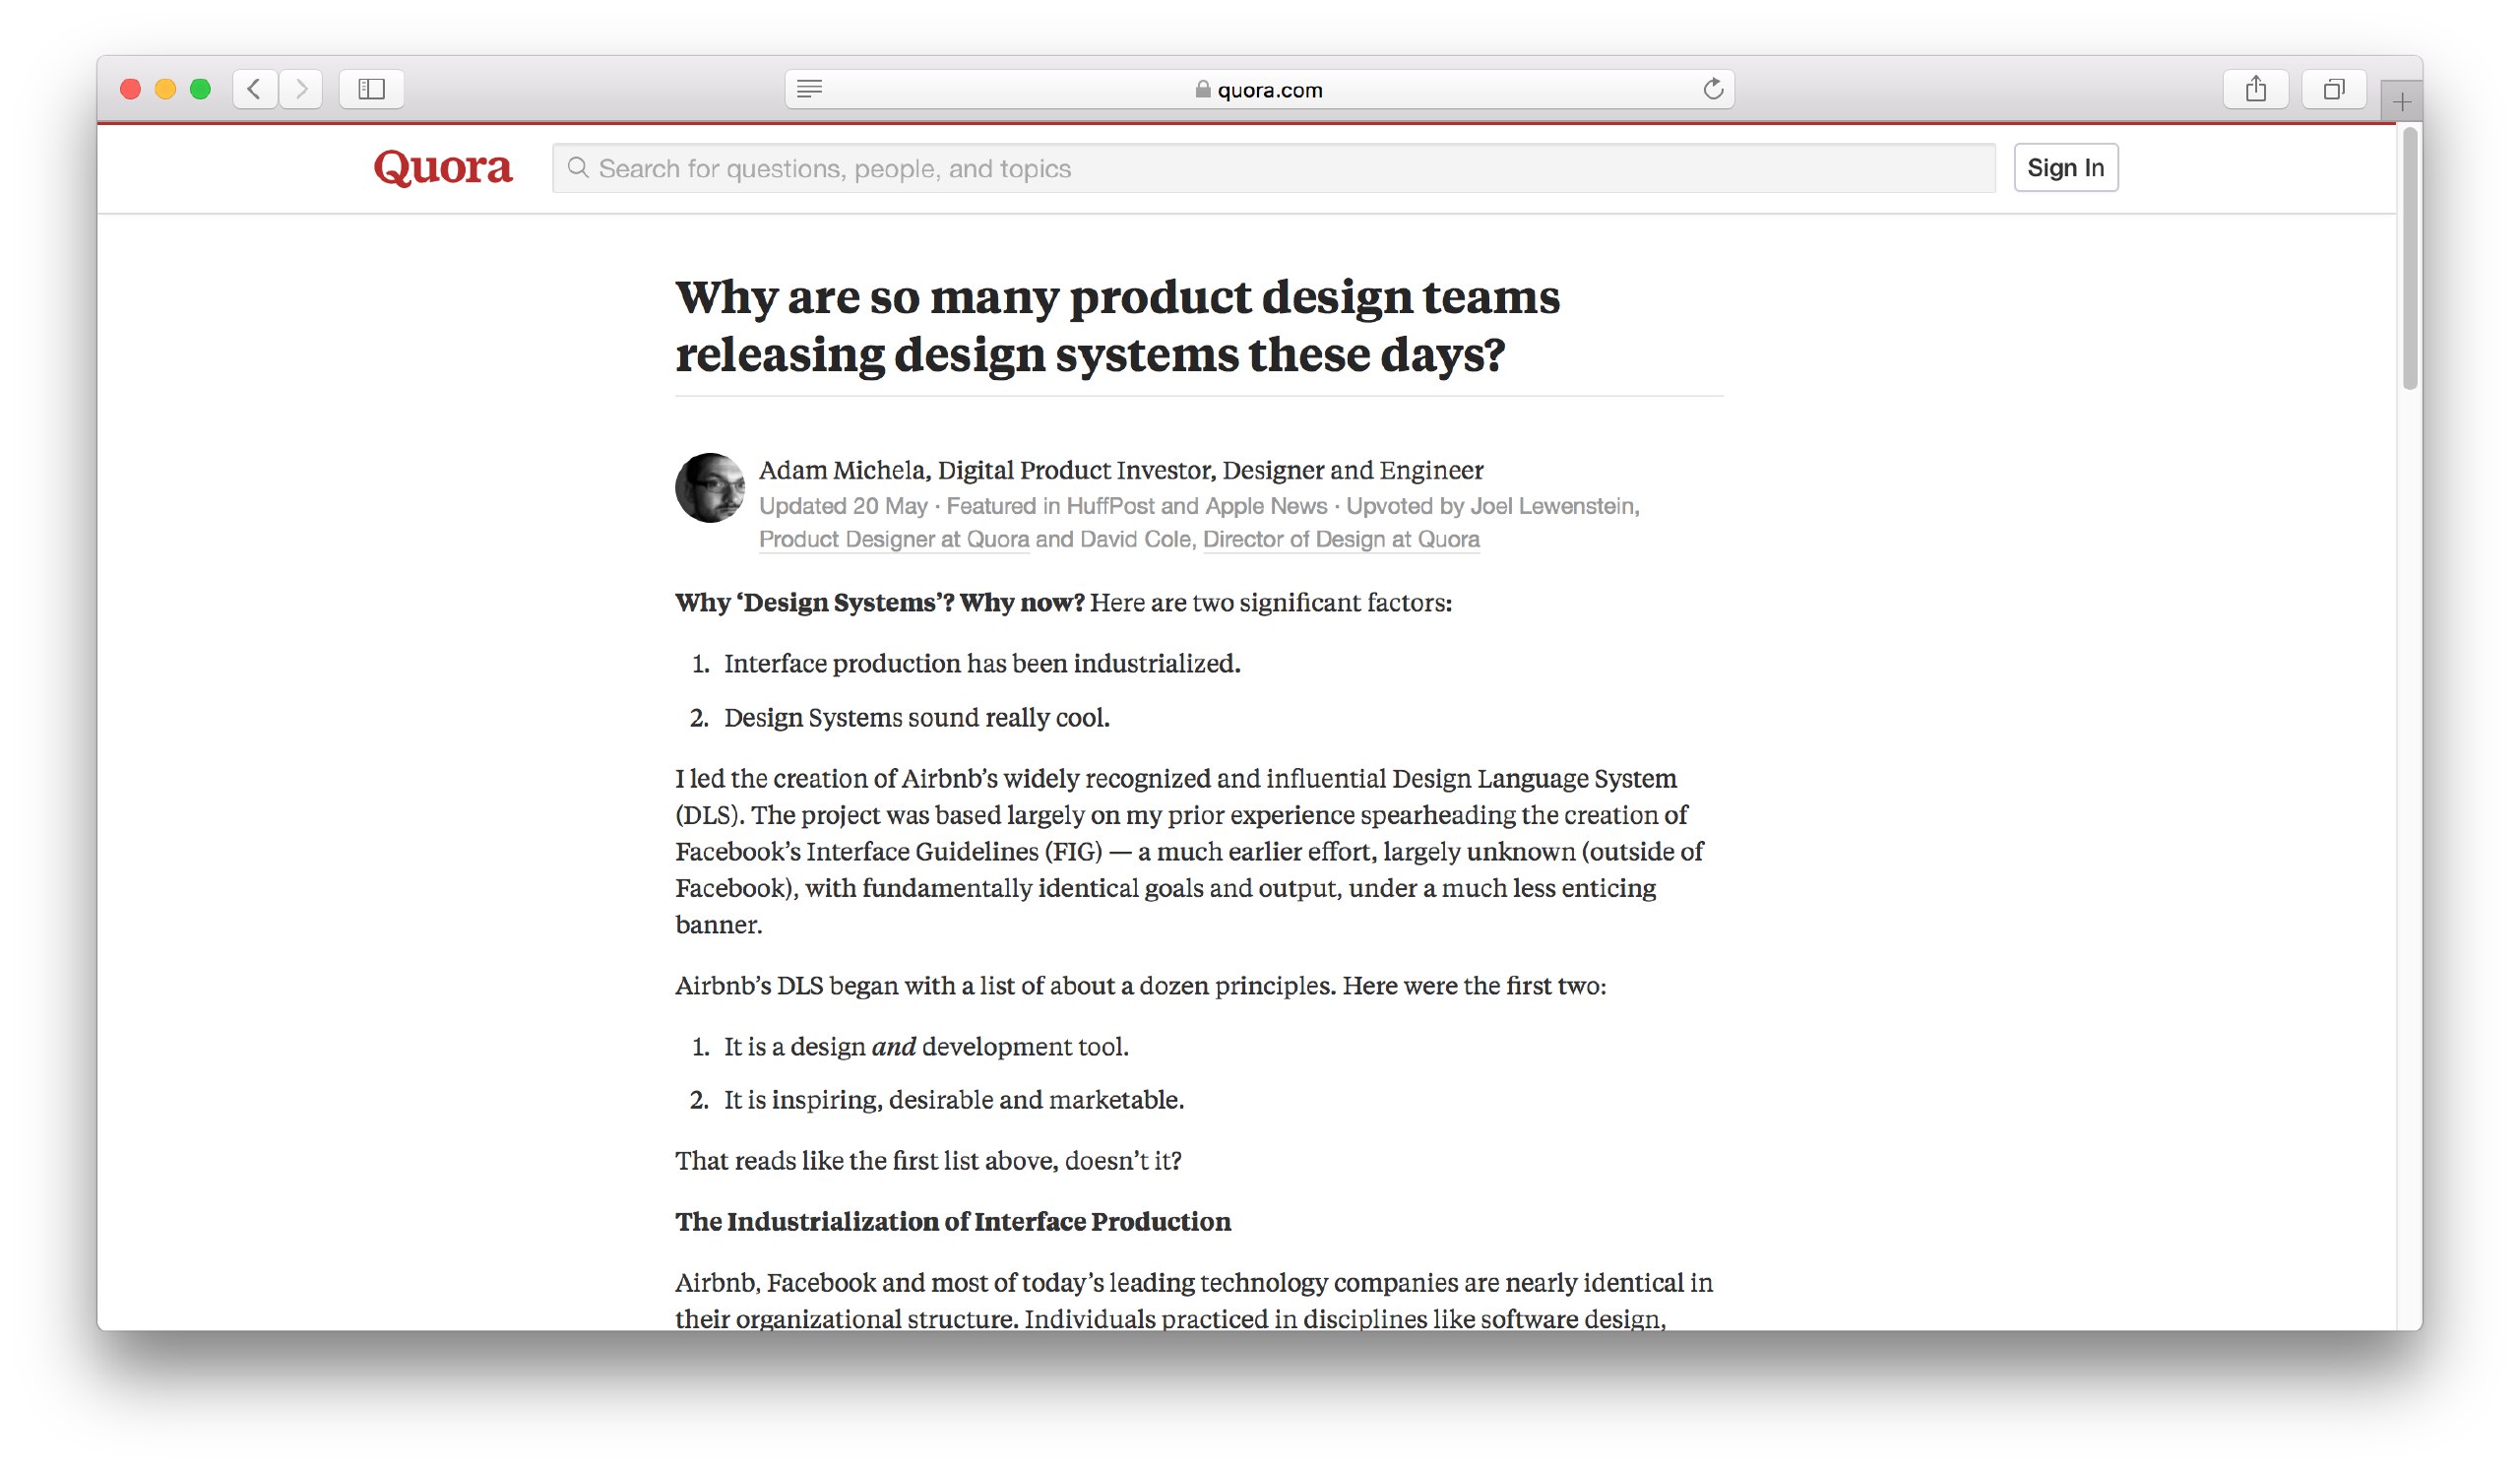Go back with Safari back arrow
The width and height of the screenshot is (2520, 1470).
coord(255,89)
